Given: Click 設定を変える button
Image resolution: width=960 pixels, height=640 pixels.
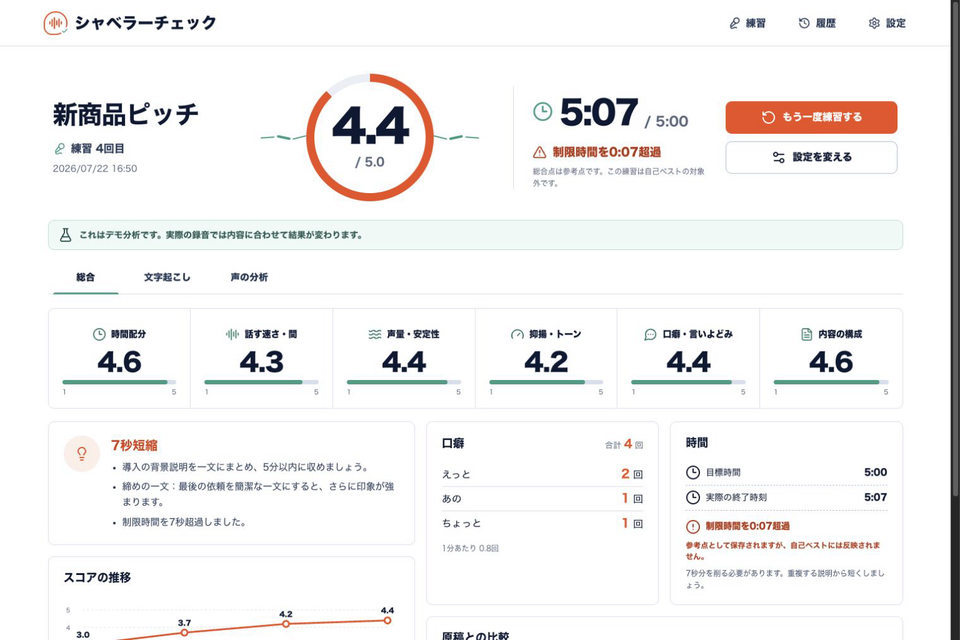Looking at the screenshot, I should (x=811, y=157).
